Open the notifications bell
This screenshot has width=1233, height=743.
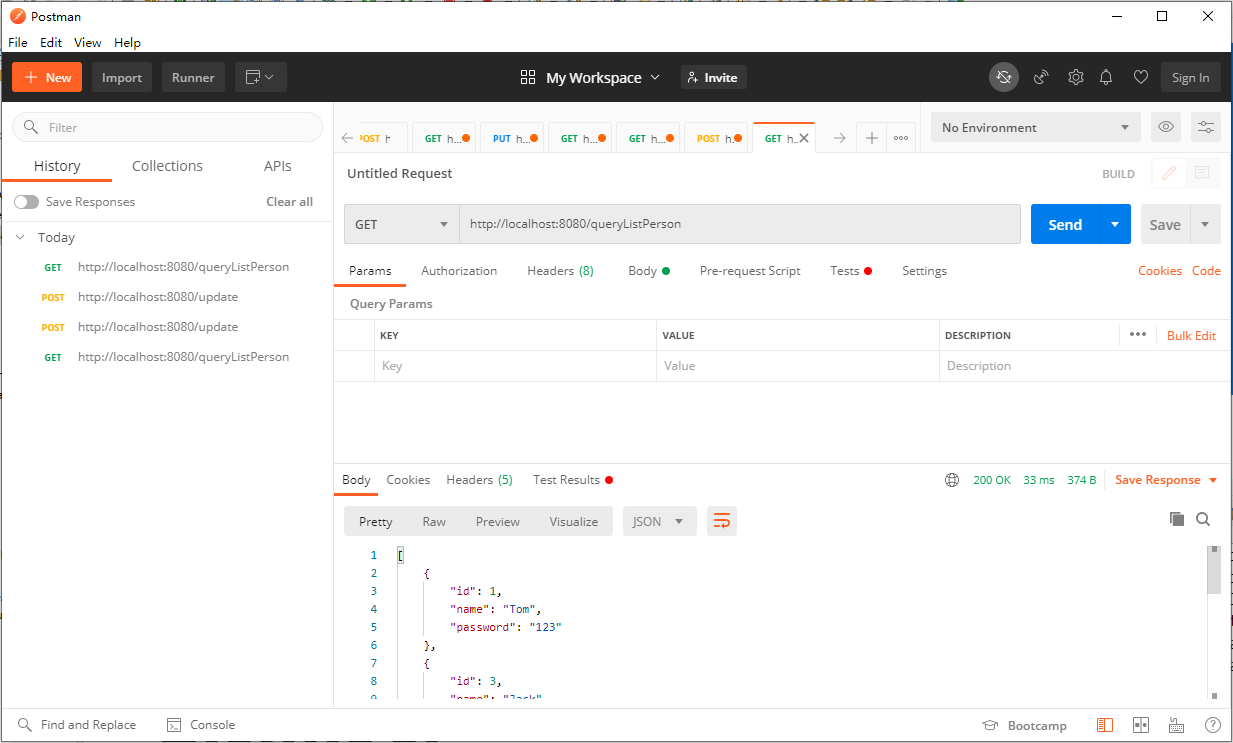pos(1106,77)
